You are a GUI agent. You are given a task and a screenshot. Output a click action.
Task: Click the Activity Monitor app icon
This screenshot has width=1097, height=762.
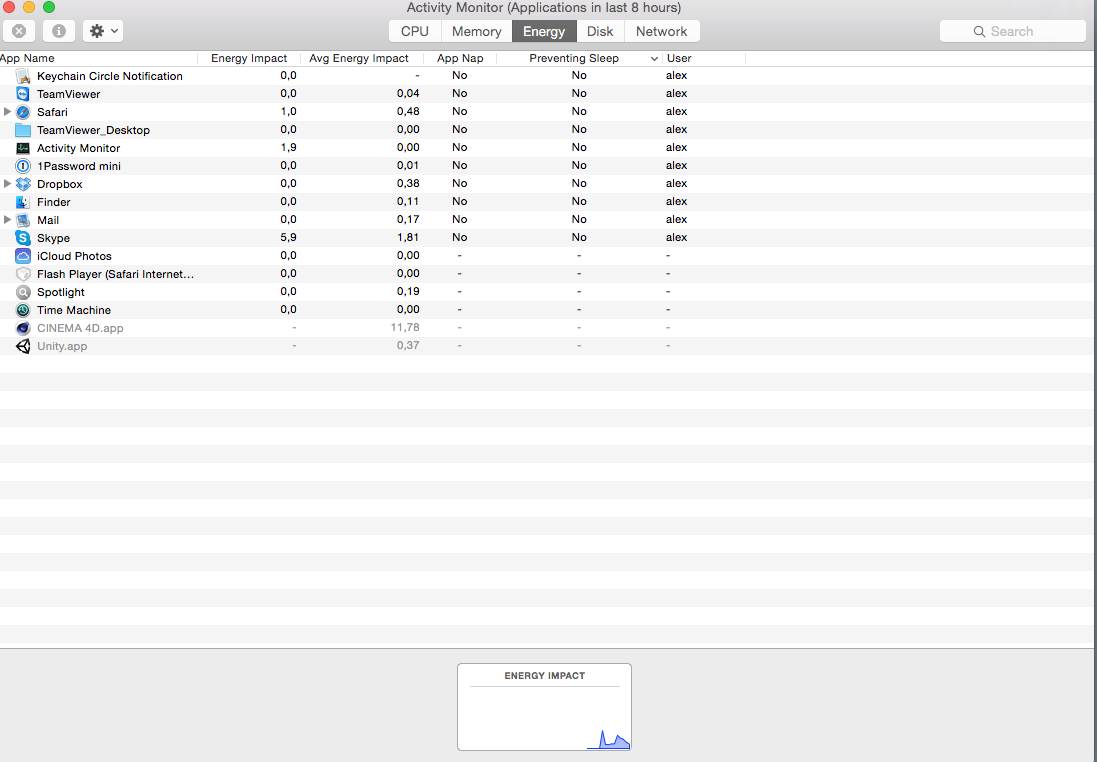pyautogui.click(x=23, y=148)
